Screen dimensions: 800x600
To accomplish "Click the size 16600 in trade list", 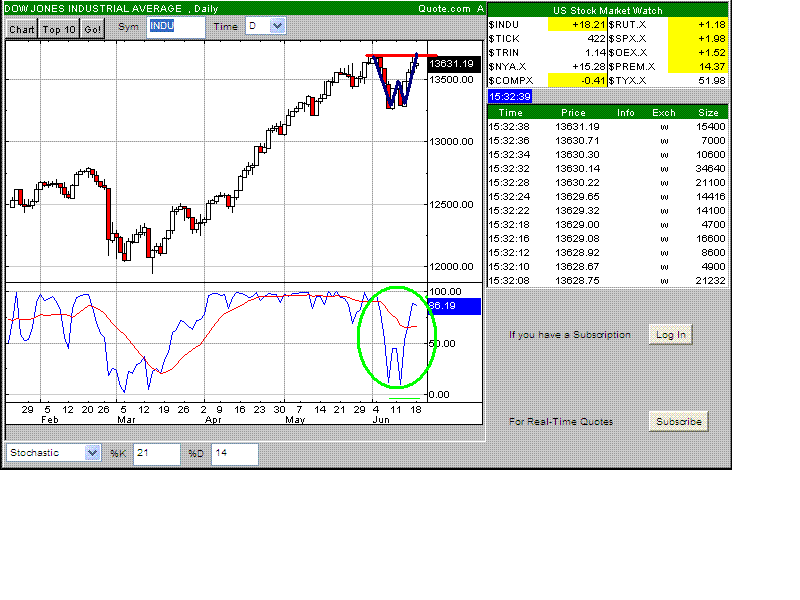I will [710, 239].
